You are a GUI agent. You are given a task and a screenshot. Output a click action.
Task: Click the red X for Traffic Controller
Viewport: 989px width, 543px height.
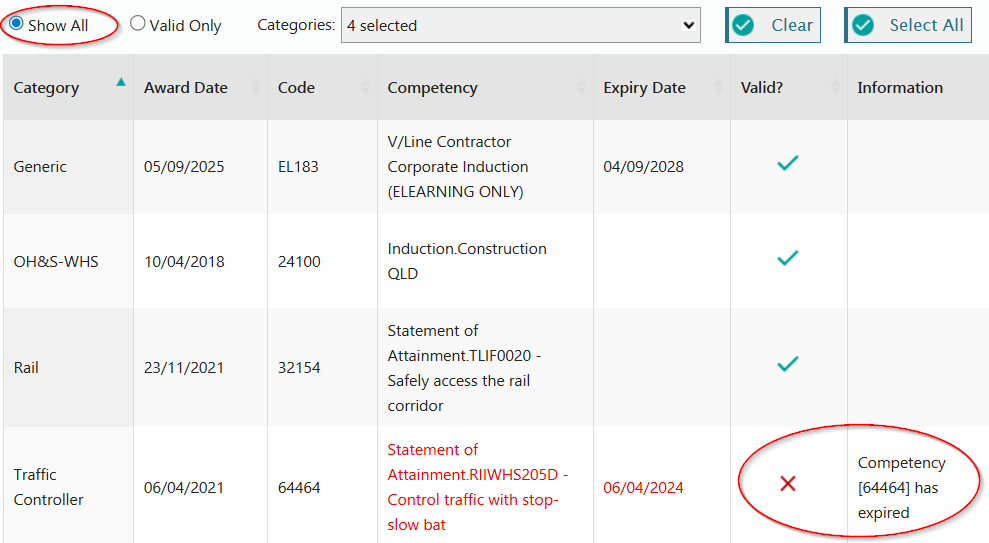point(788,485)
